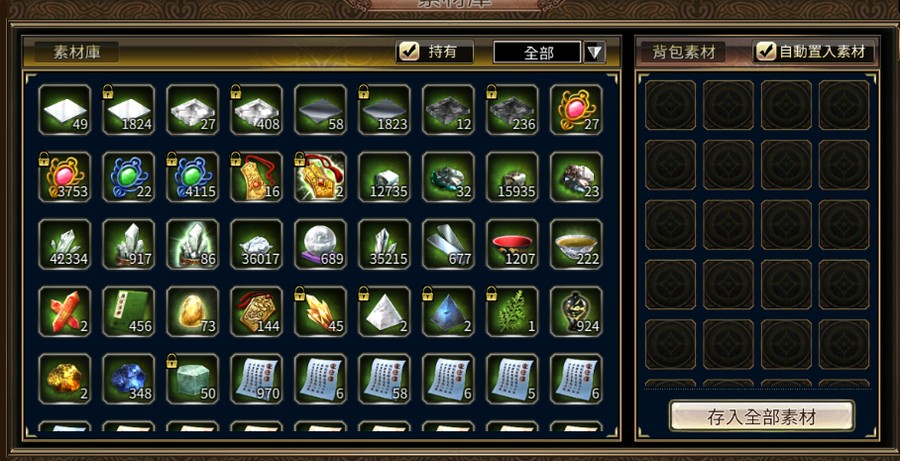The image size is (900, 461).
Task: Click the 全部 filter combo box
Action: coord(537,52)
